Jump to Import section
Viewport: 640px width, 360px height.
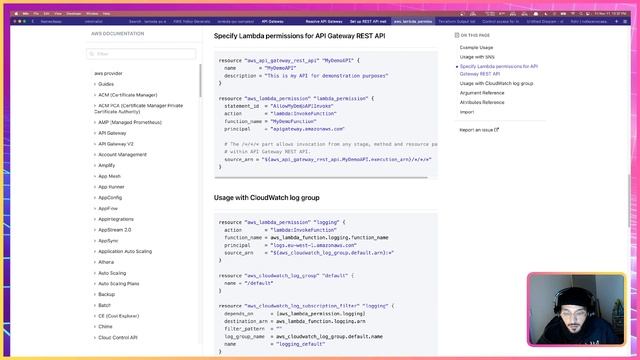(x=467, y=112)
